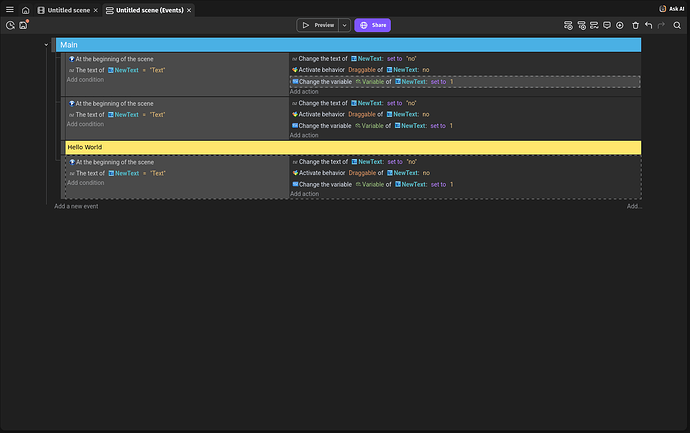Click the purple Share button
This screenshot has width=690, height=433.
point(372,25)
